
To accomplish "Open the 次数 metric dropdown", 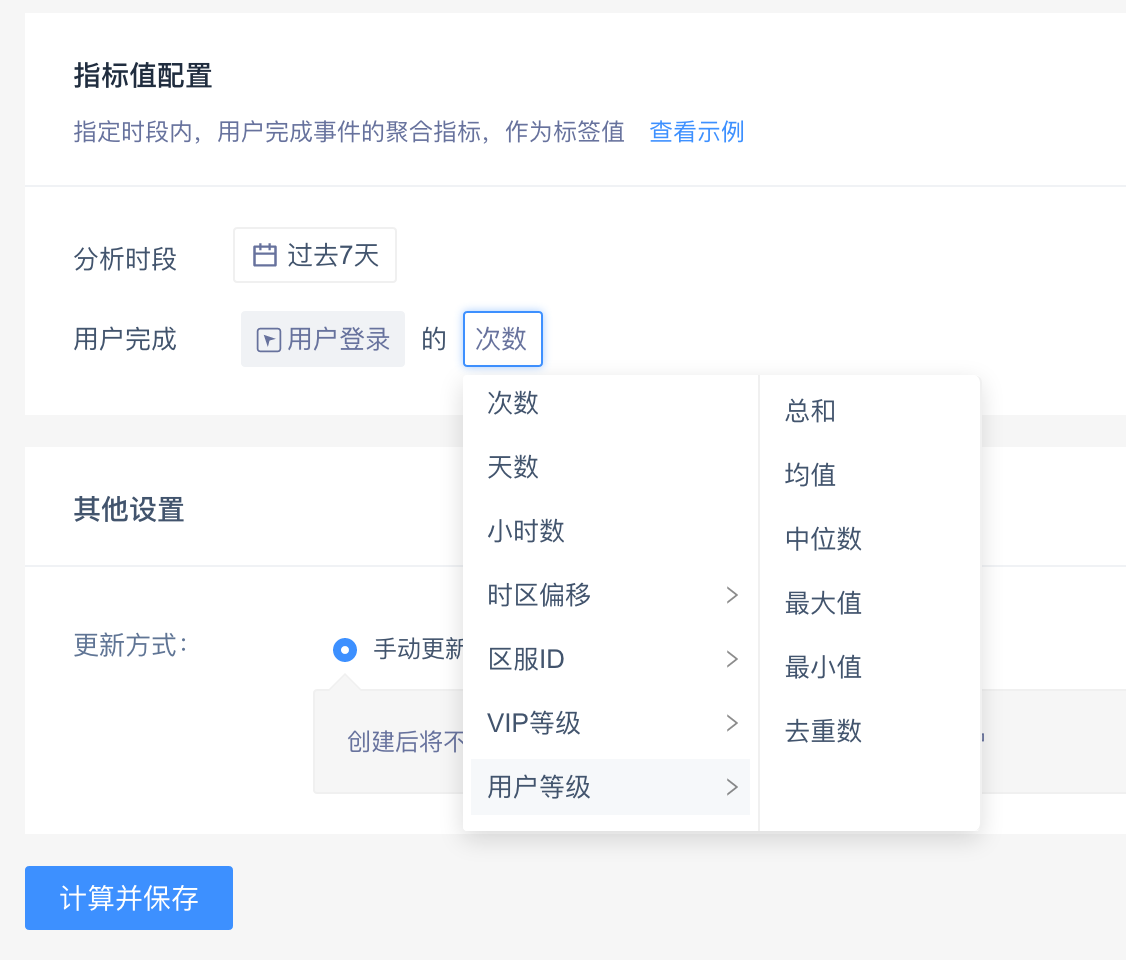I will click(x=502, y=339).
